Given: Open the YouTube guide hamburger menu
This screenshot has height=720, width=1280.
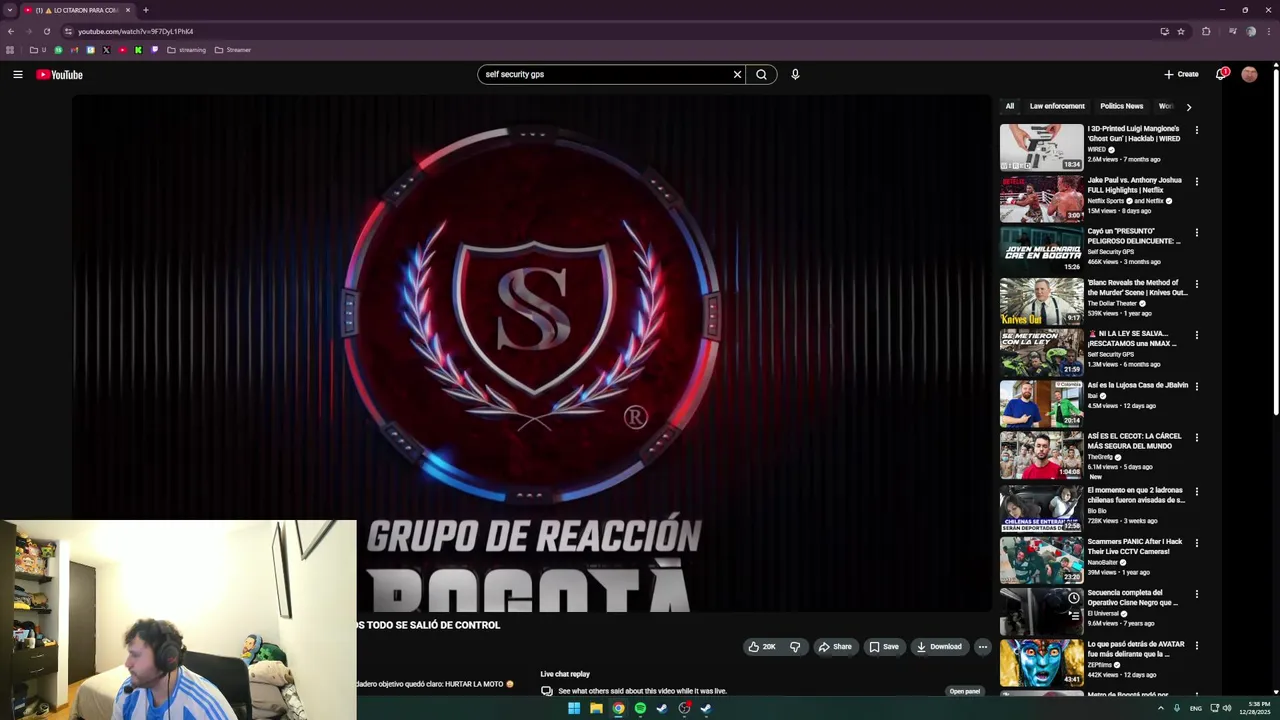Looking at the screenshot, I should click(18, 74).
